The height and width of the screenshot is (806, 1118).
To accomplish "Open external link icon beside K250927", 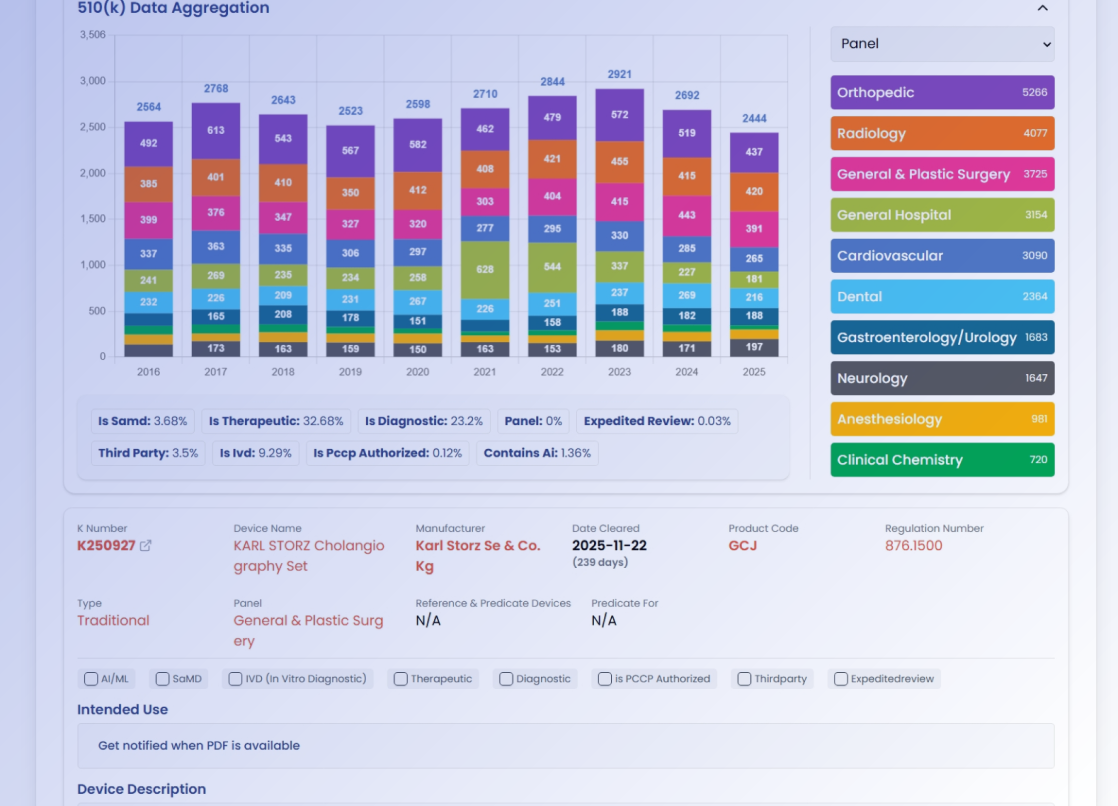I will 146,546.
